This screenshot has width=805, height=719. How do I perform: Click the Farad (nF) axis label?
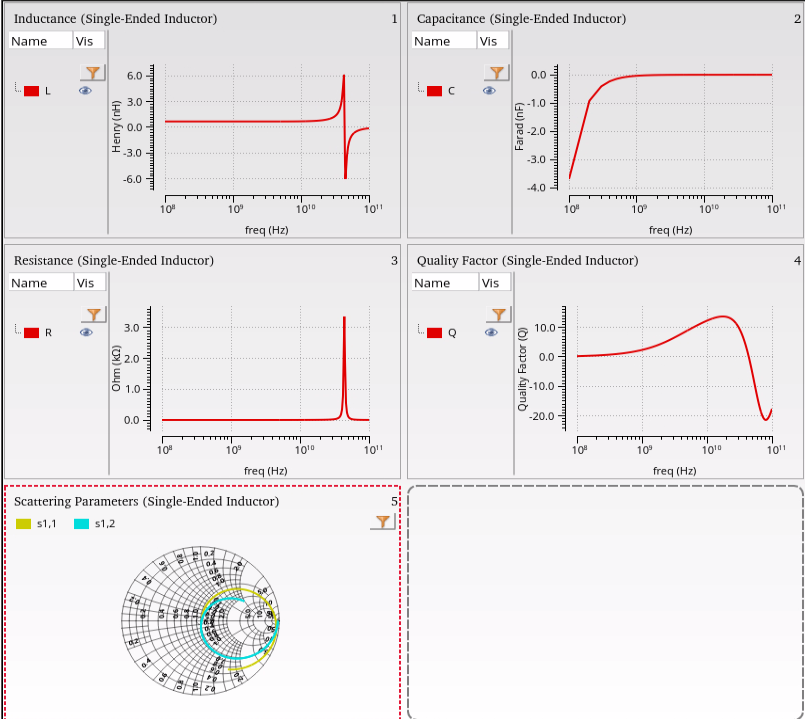(x=519, y=126)
